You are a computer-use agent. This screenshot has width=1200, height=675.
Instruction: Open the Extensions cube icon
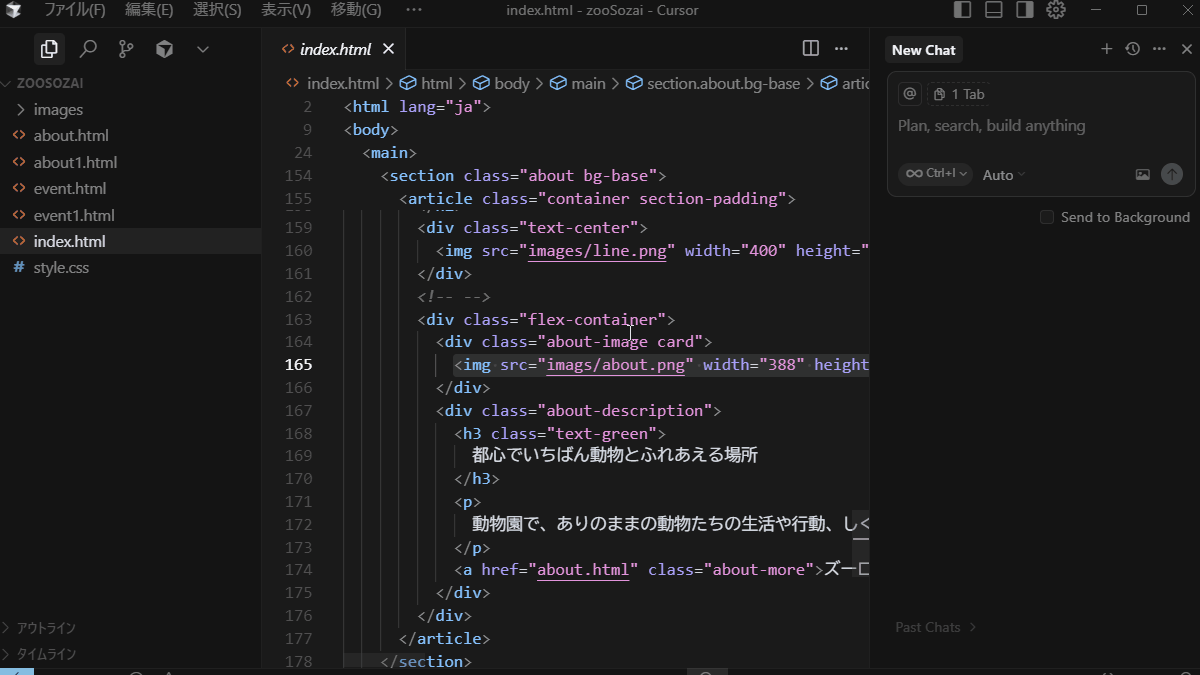click(x=165, y=49)
